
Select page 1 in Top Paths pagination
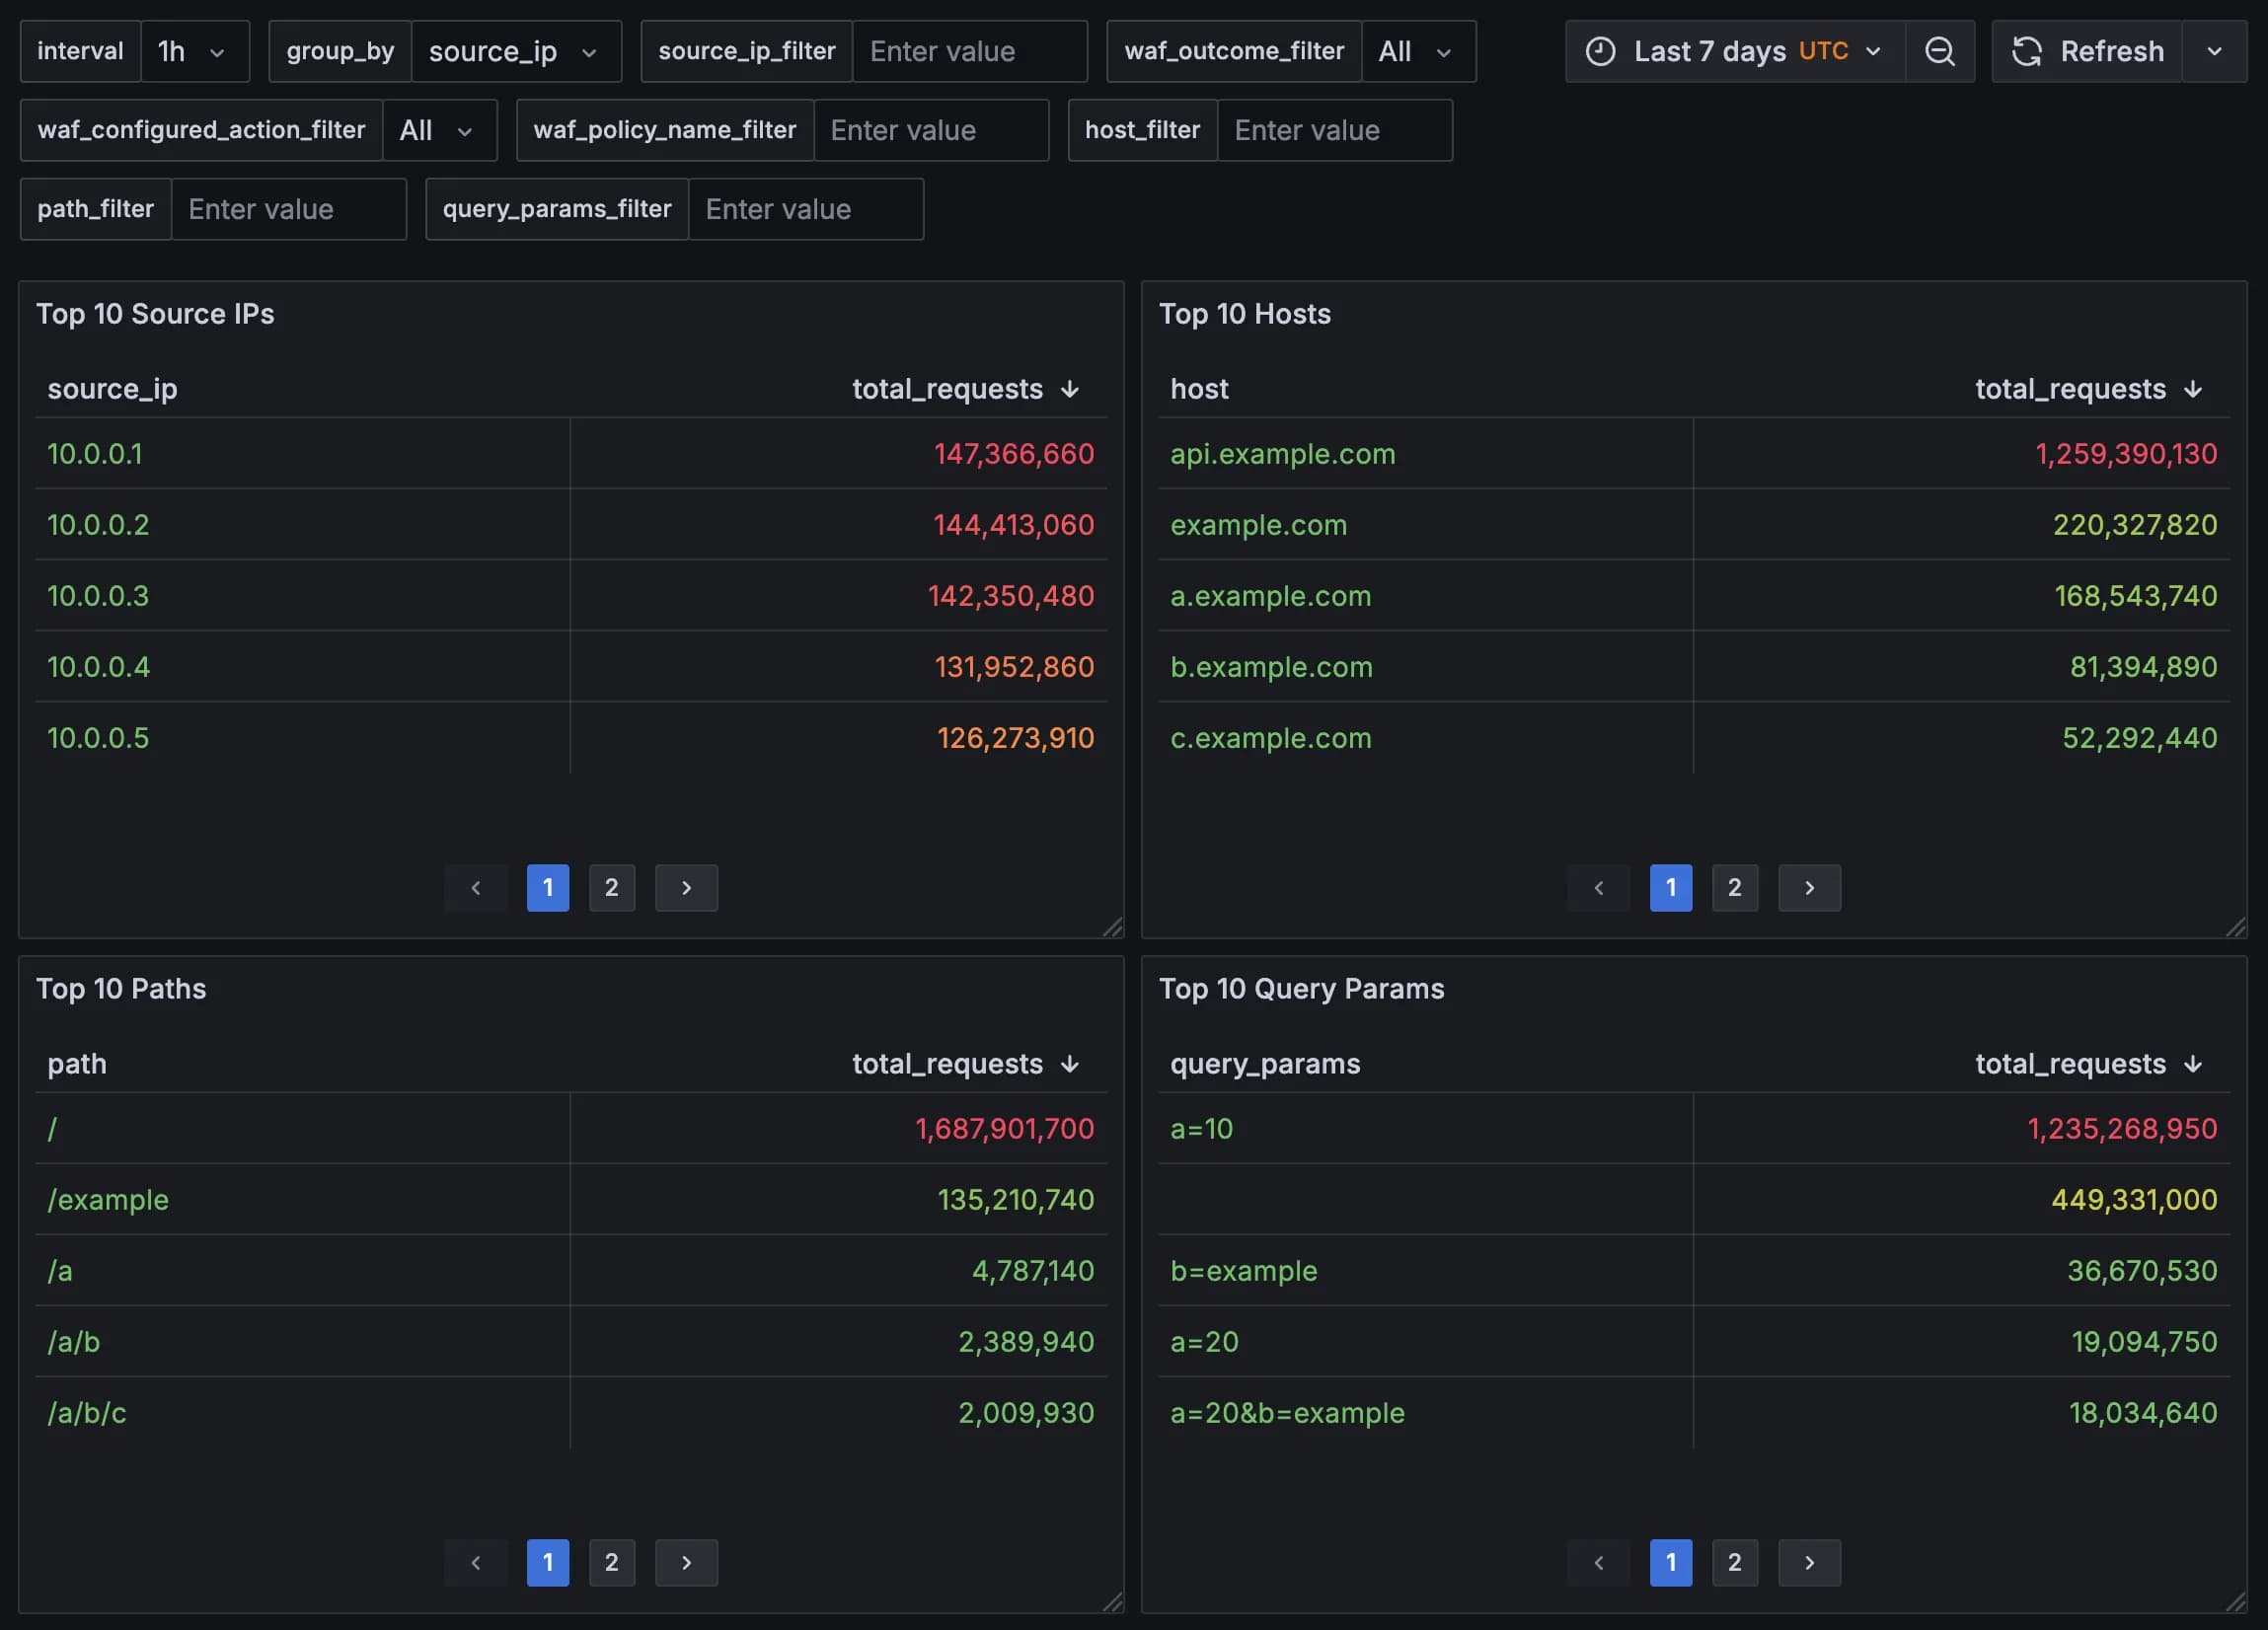point(548,1563)
